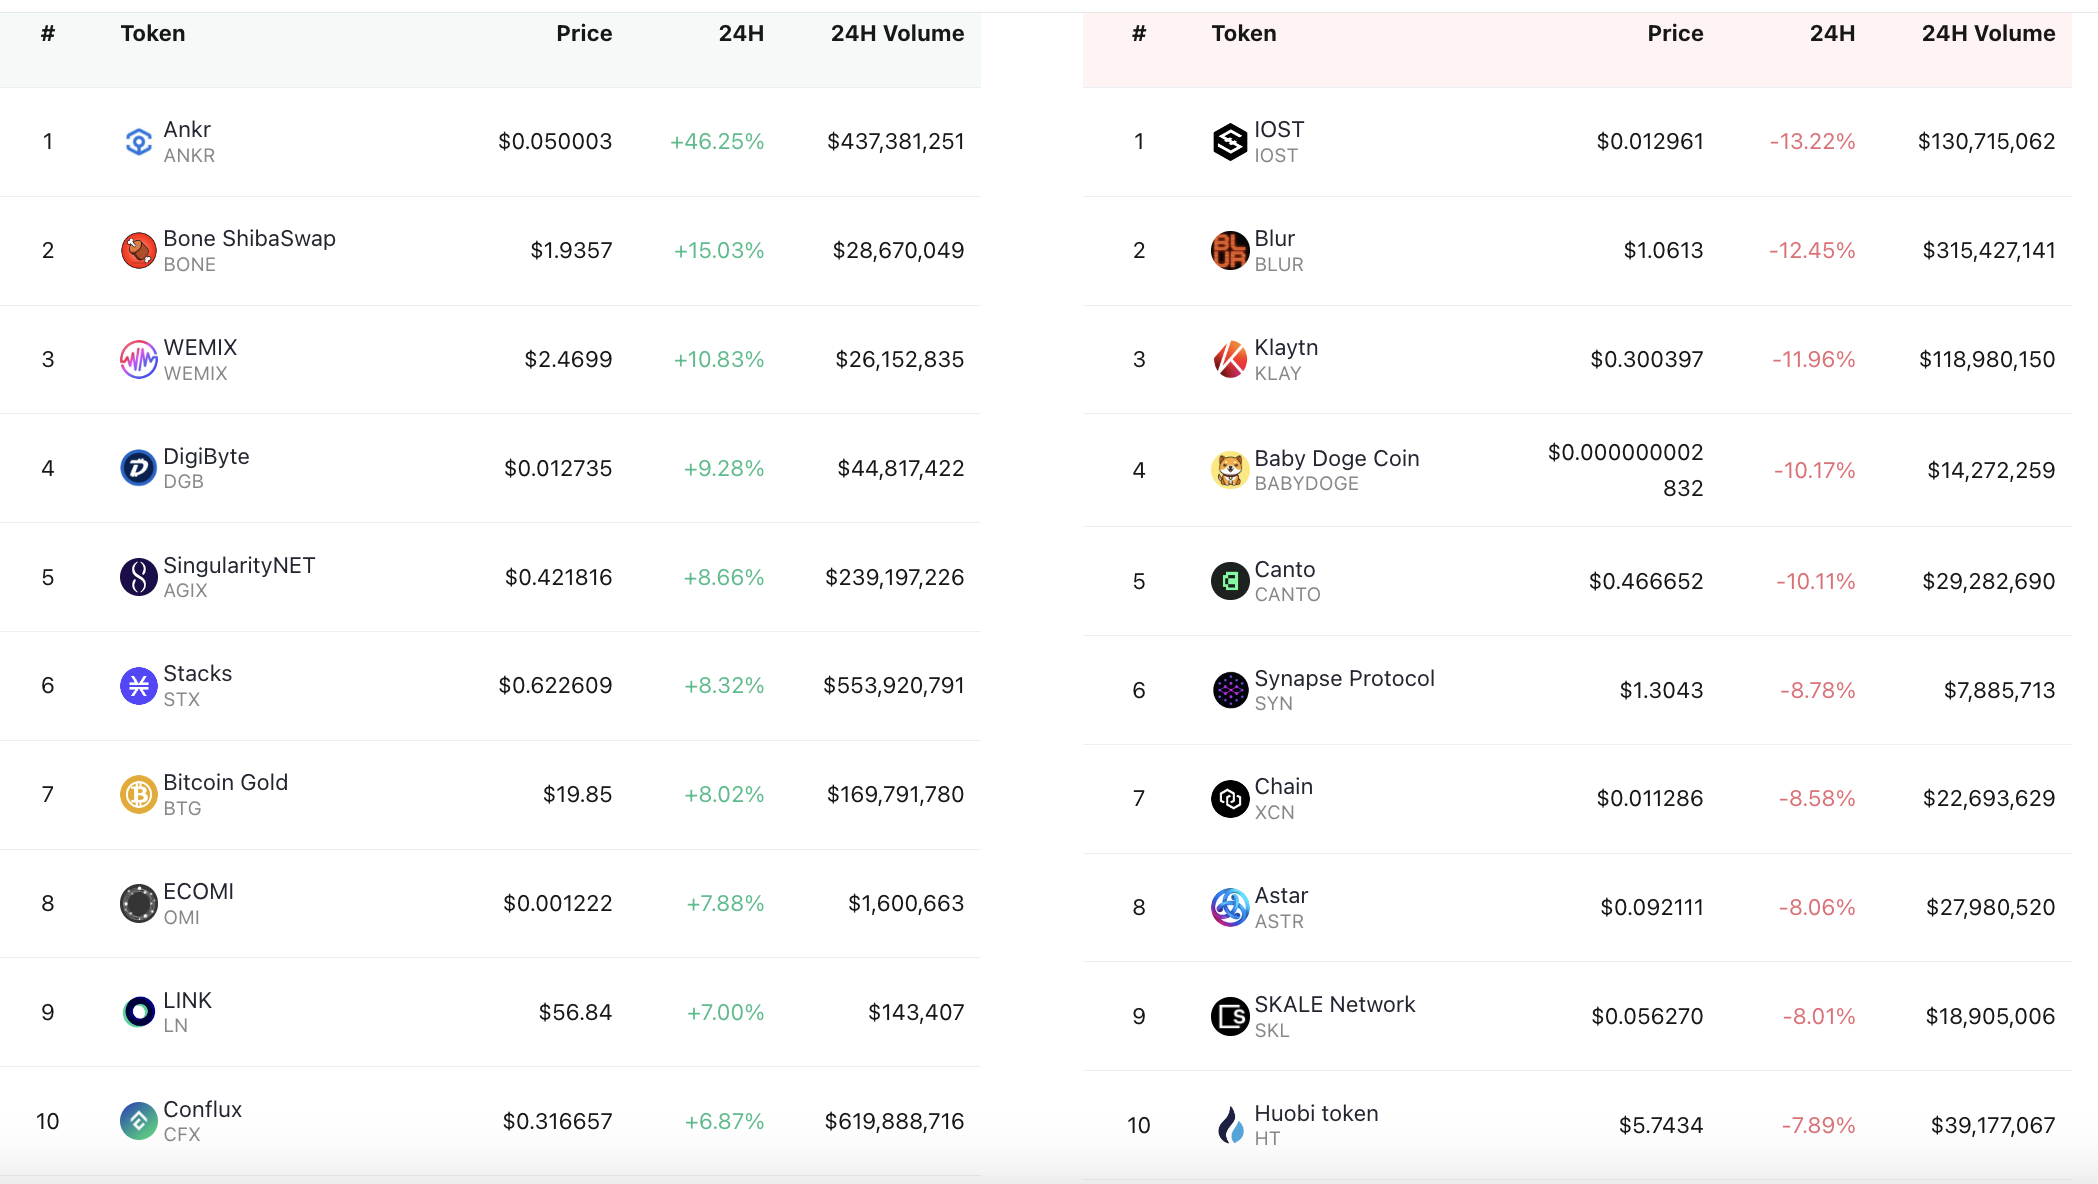
Task: Select the WEMIX waveform logo icon
Action: pos(139,360)
